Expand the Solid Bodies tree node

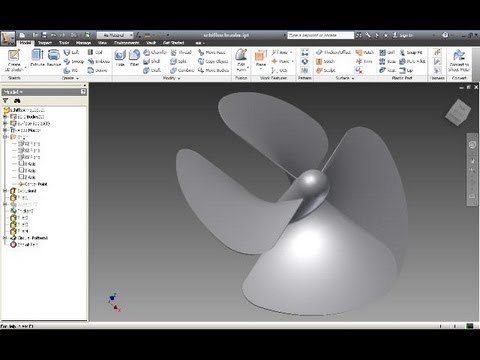point(5,117)
